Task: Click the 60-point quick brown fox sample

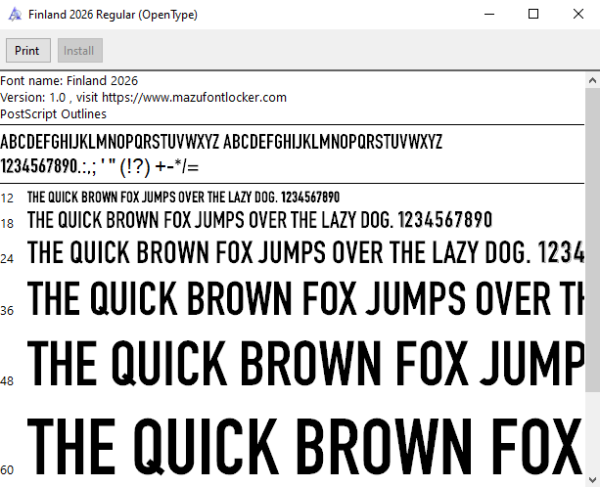Action: point(305,446)
